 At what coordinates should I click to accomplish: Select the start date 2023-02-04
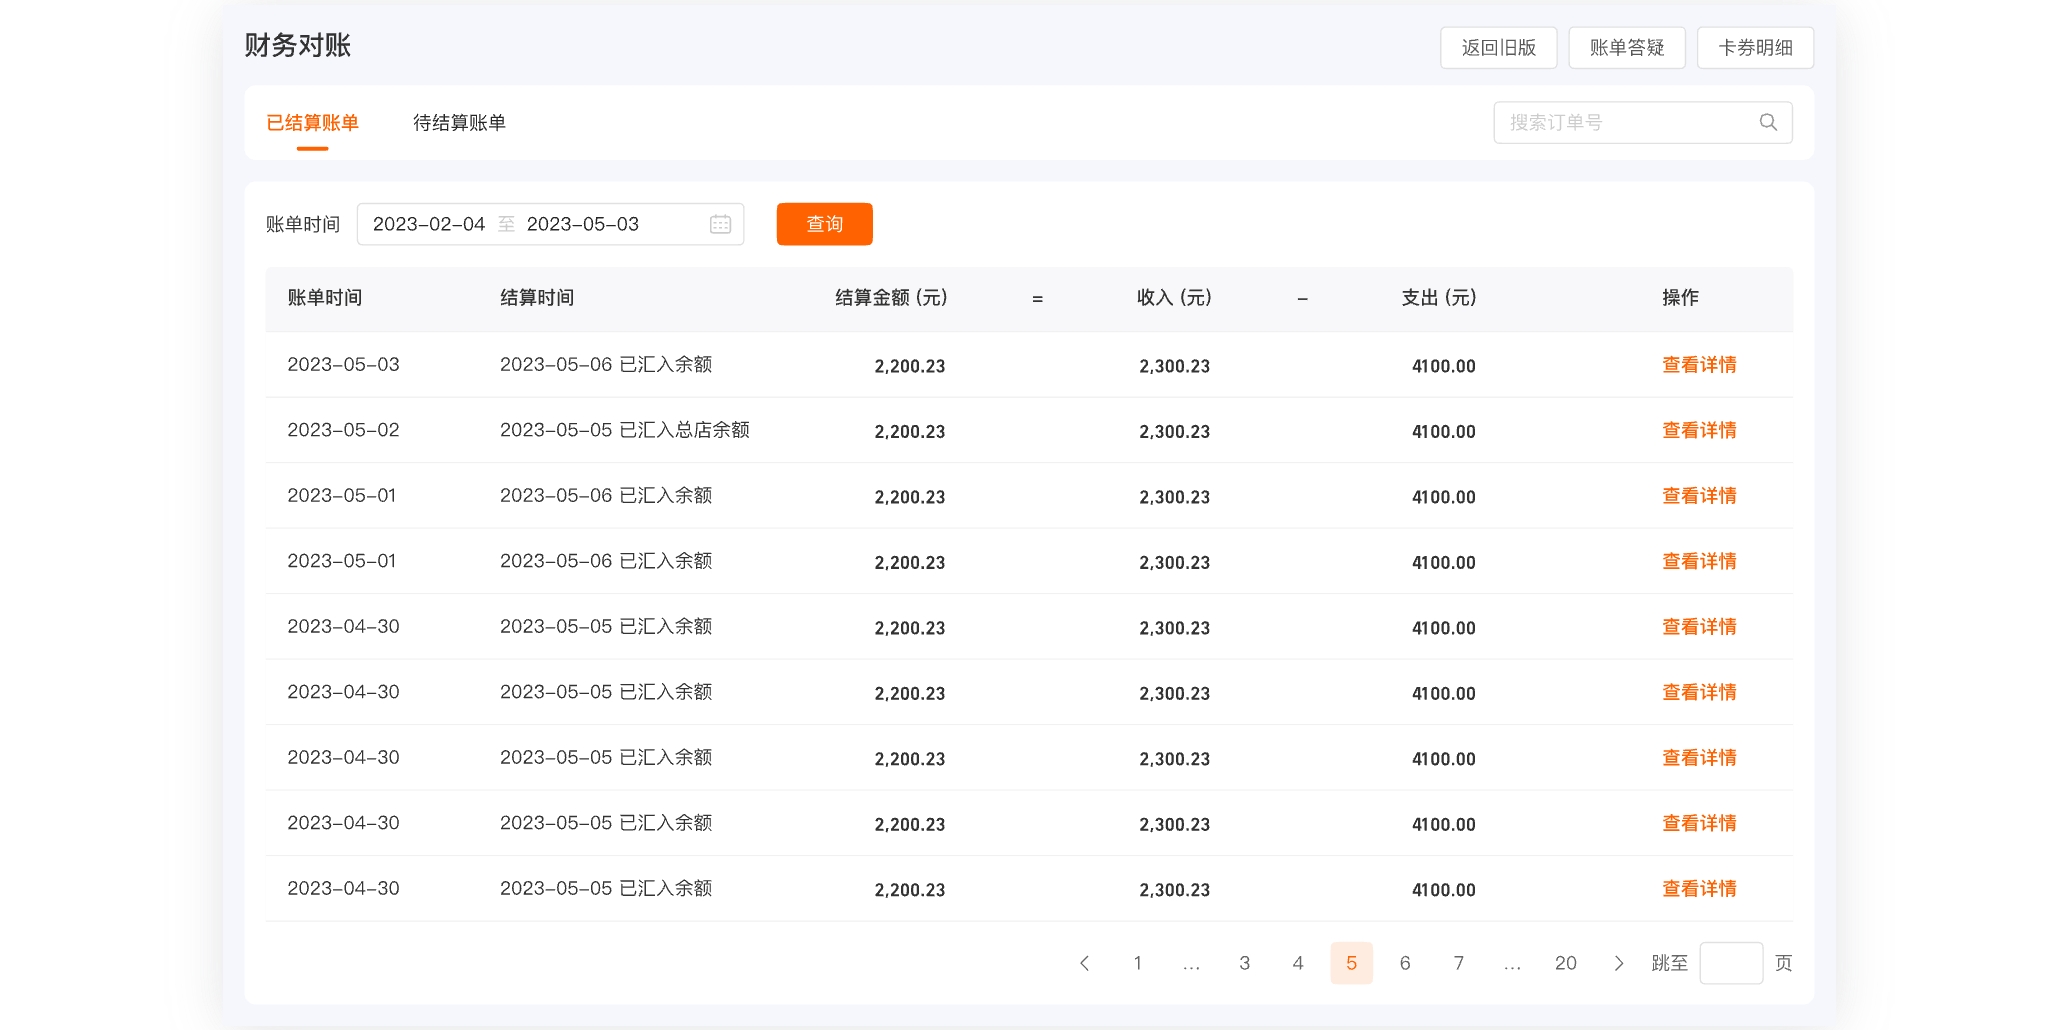tap(429, 224)
